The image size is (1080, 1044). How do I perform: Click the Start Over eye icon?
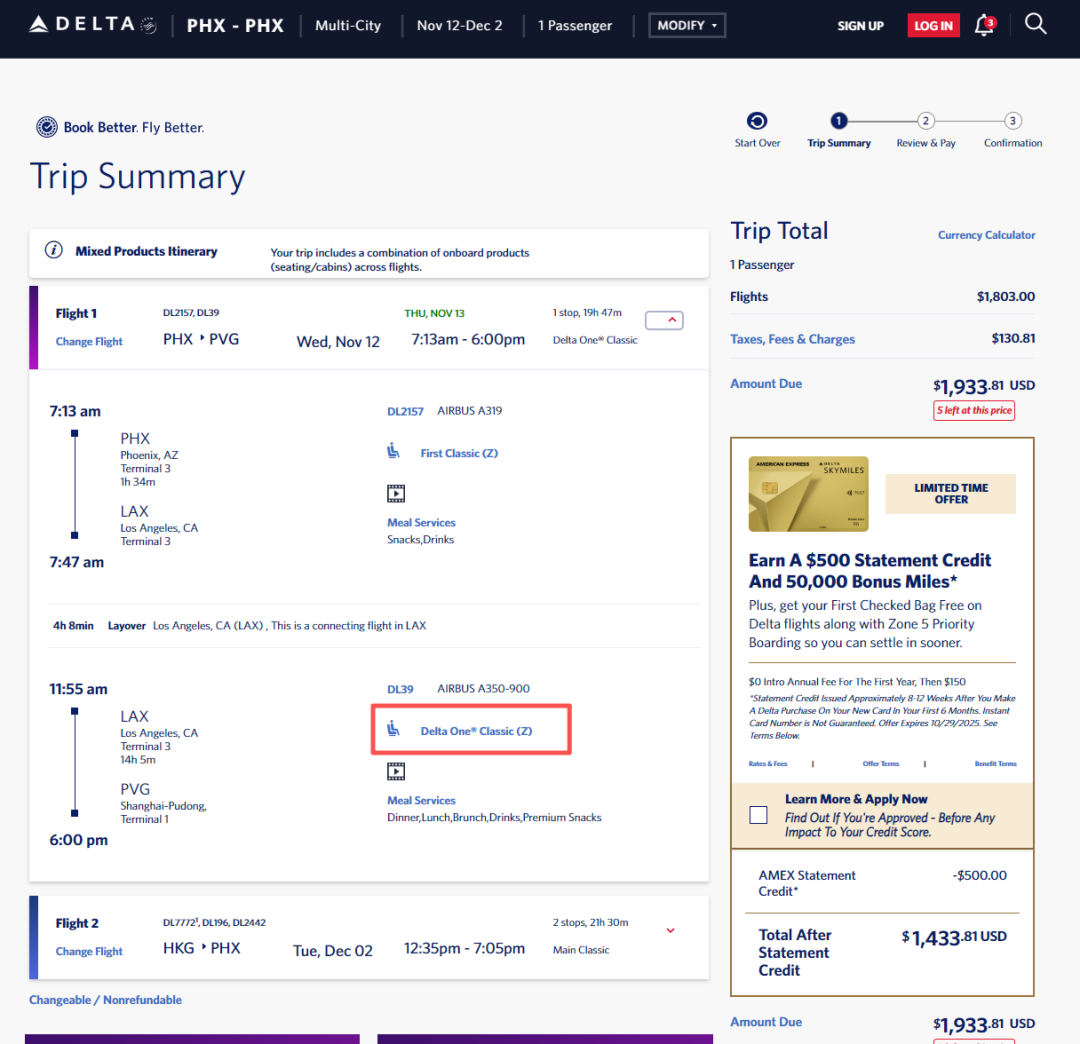pos(757,122)
